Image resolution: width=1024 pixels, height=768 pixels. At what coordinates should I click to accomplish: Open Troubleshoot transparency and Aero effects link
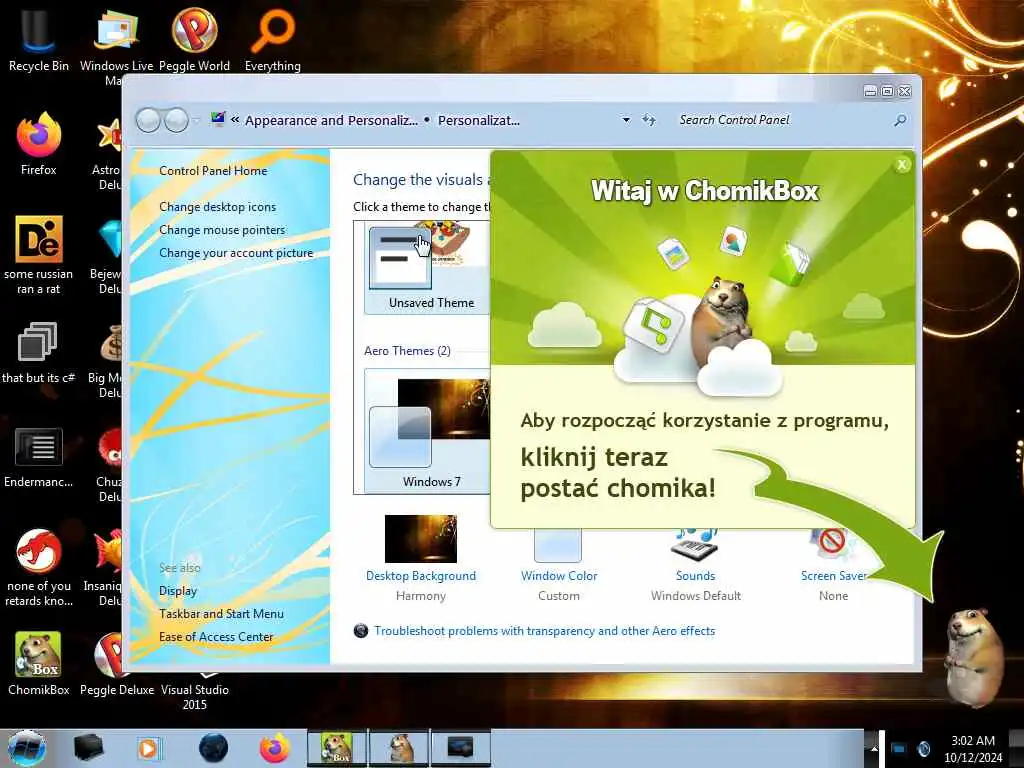[x=545, y=631]
